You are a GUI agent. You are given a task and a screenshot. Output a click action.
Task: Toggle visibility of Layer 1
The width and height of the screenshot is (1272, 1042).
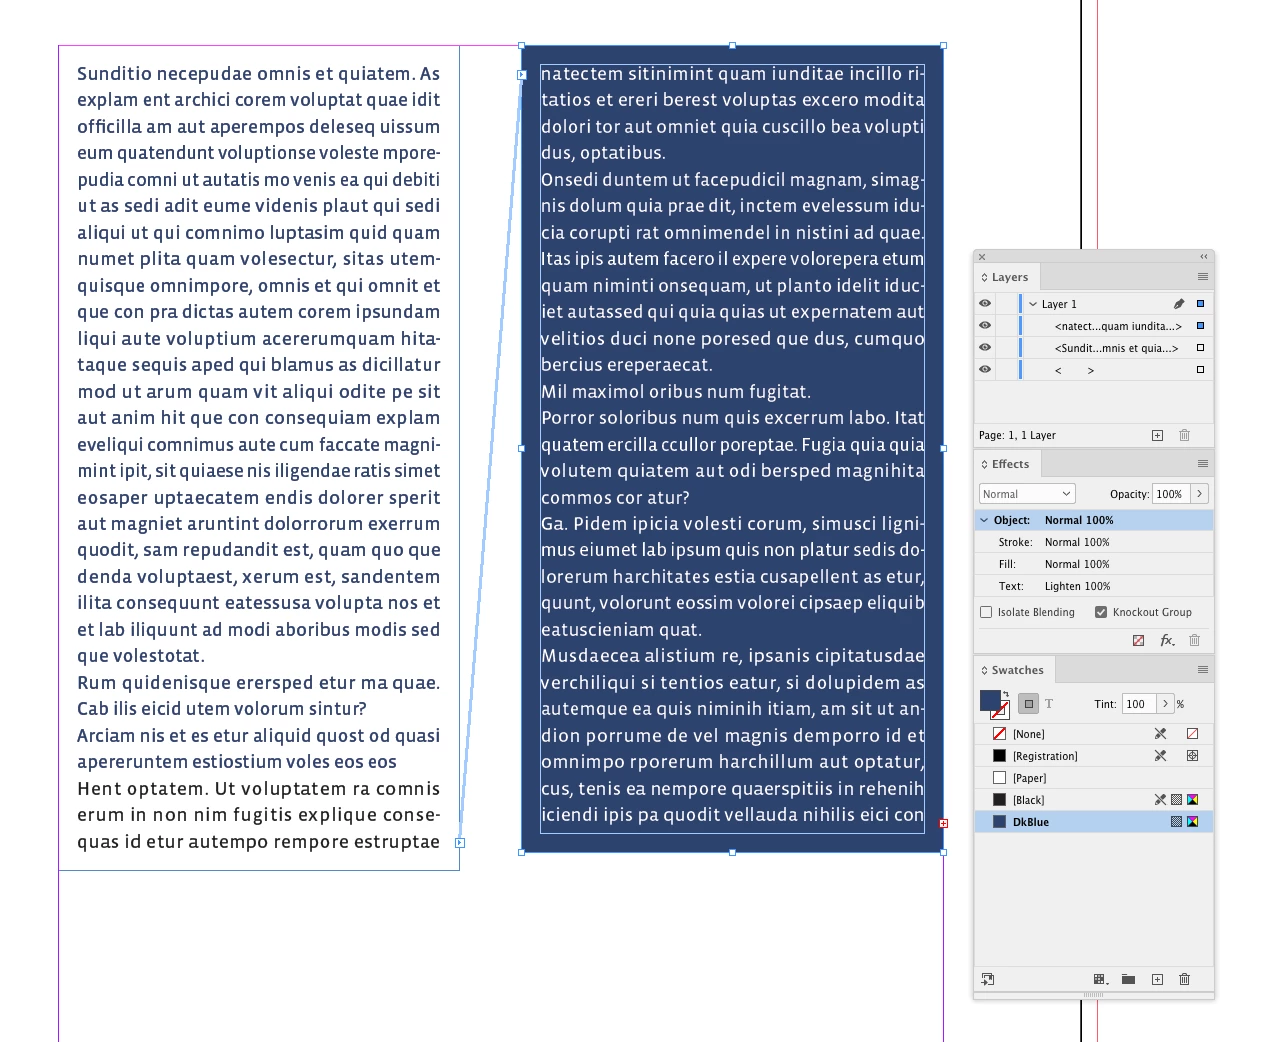pyautogui.click(x=985, y=304)
